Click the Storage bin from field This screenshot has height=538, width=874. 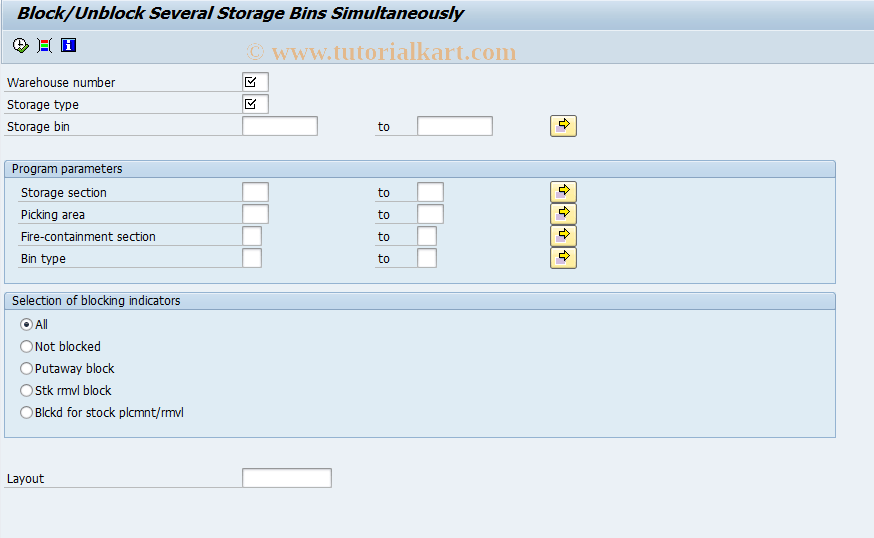pos(280,126)
